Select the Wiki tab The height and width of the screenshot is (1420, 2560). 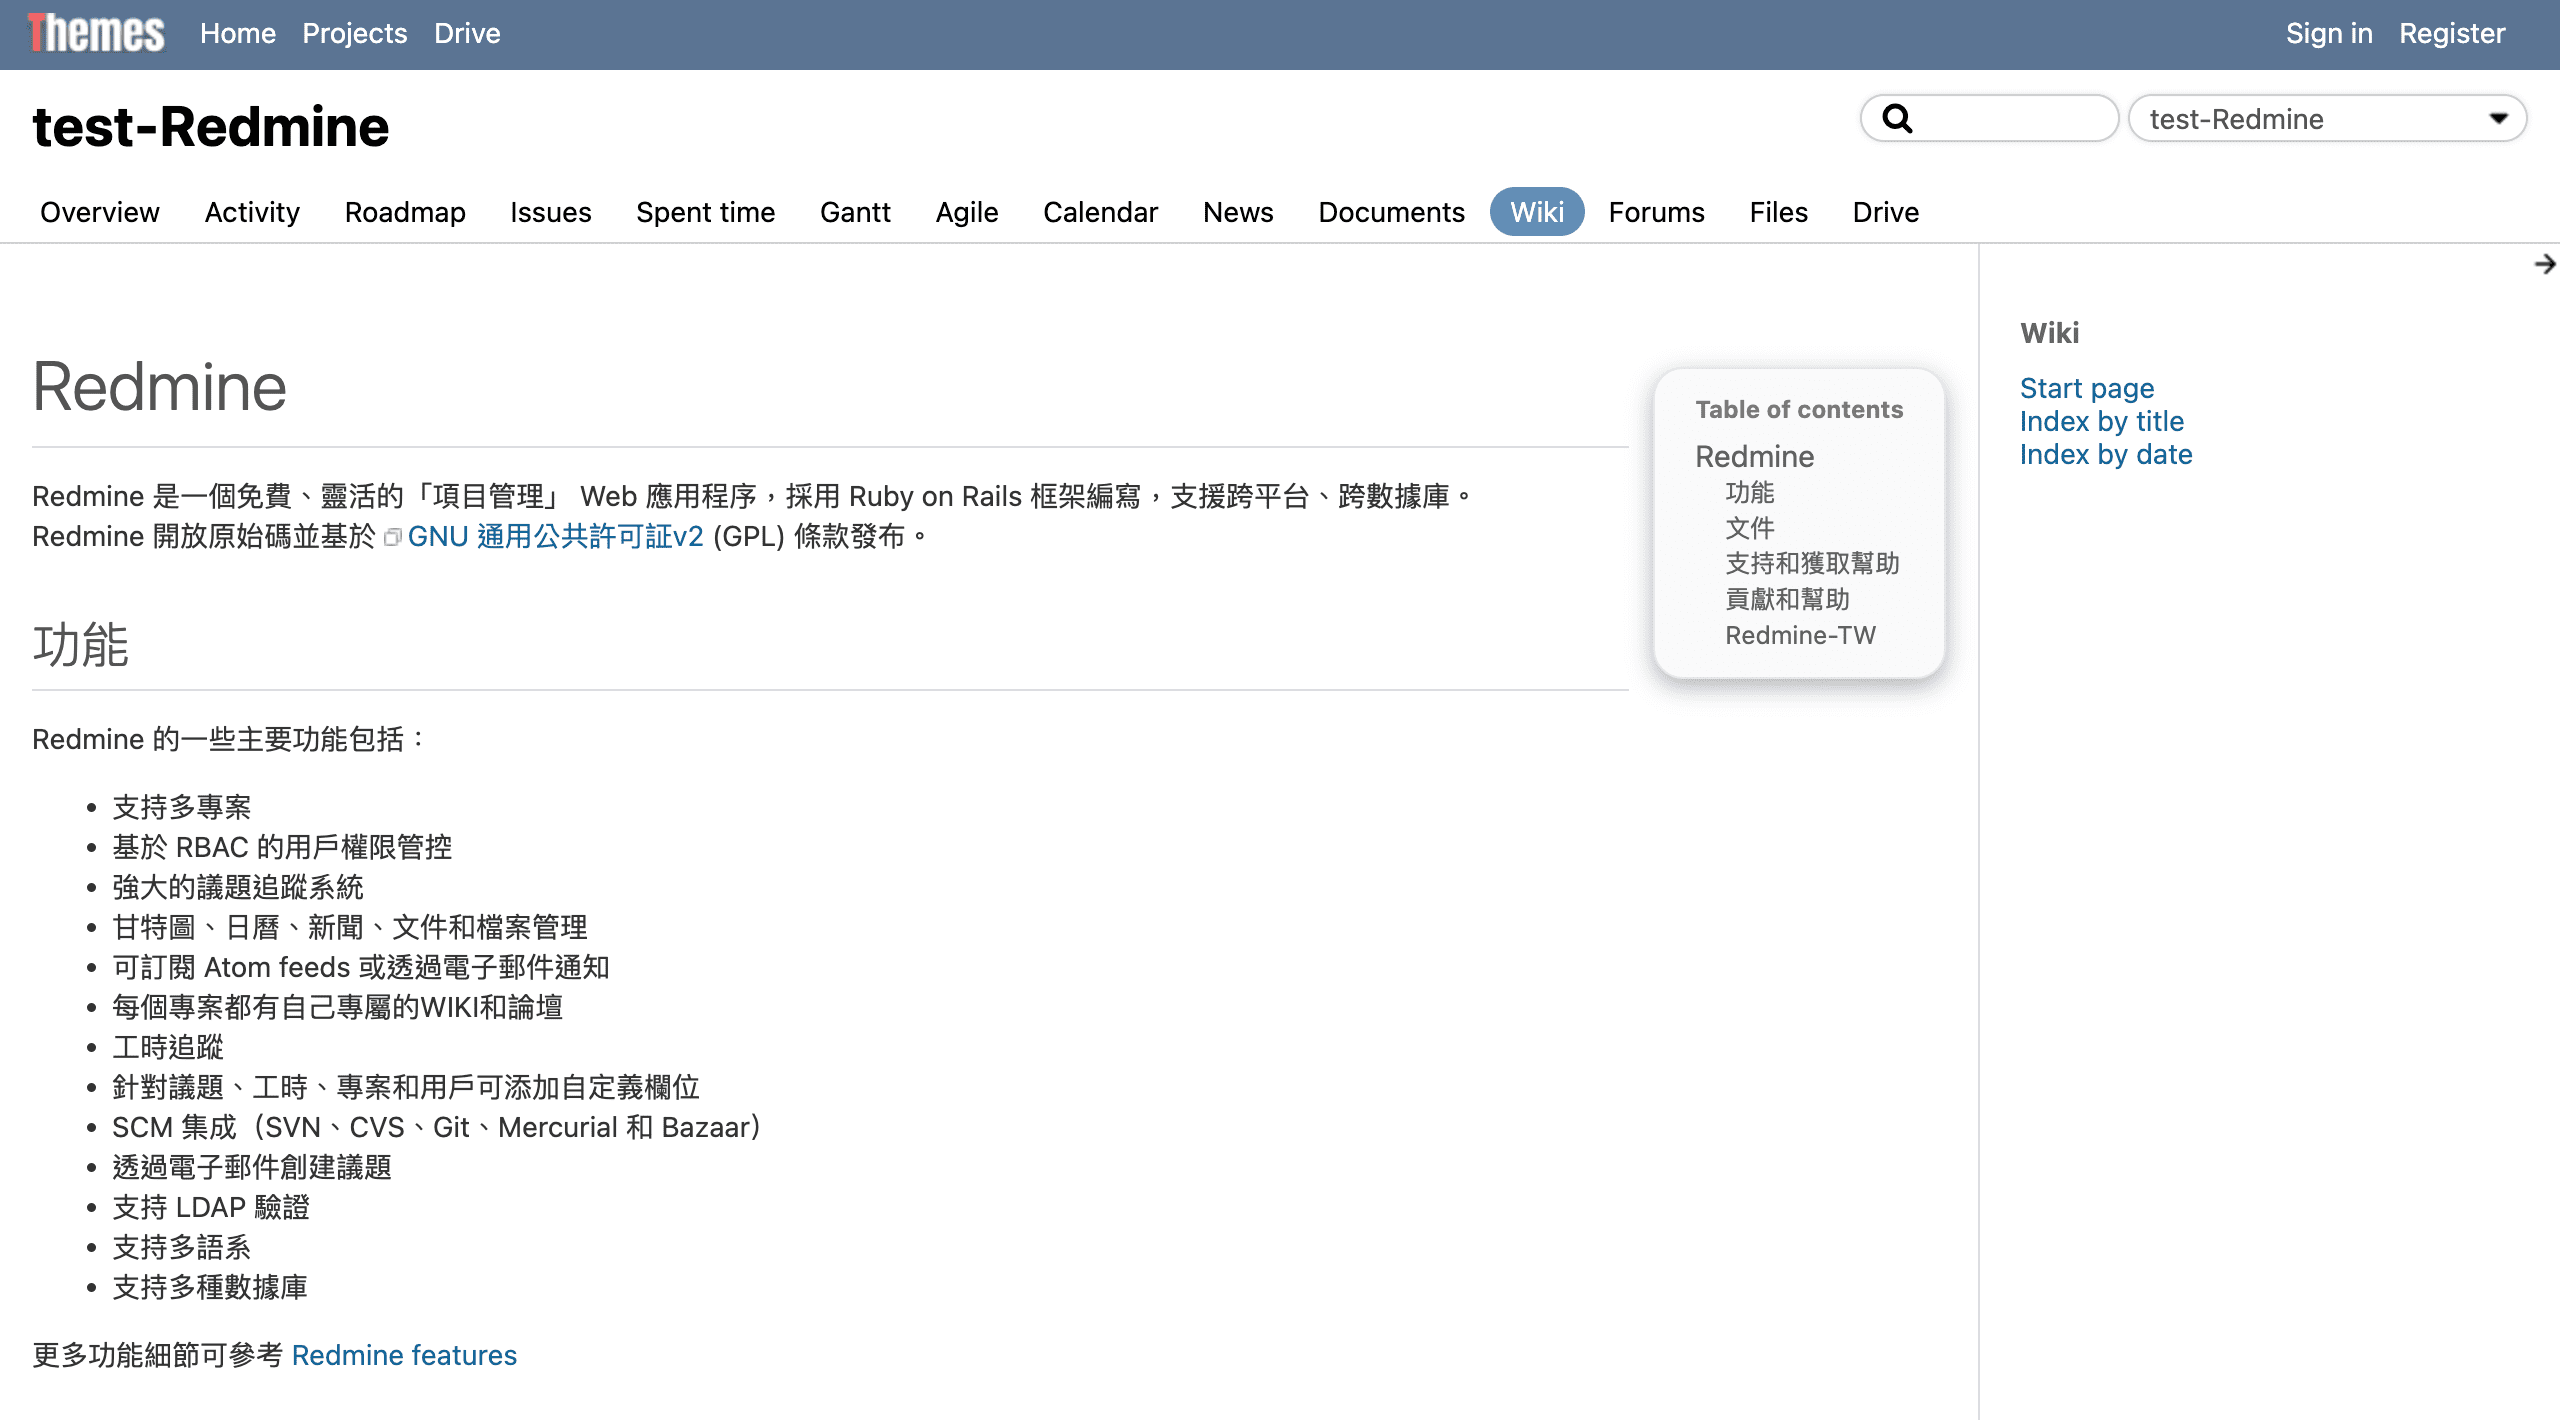point(1536,212)
